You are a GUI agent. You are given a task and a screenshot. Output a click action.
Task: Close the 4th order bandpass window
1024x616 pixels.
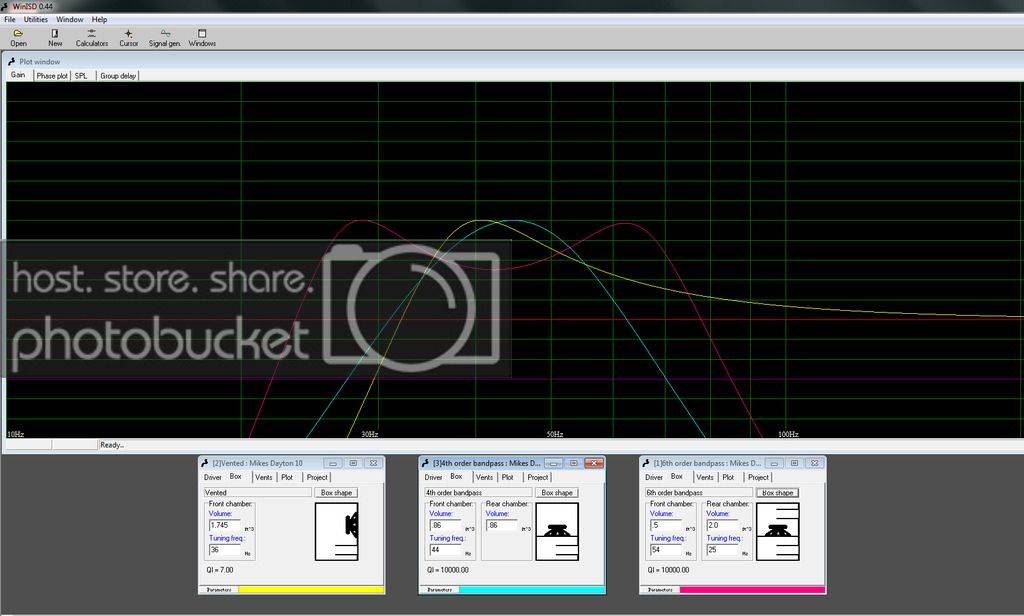point(594,463)
